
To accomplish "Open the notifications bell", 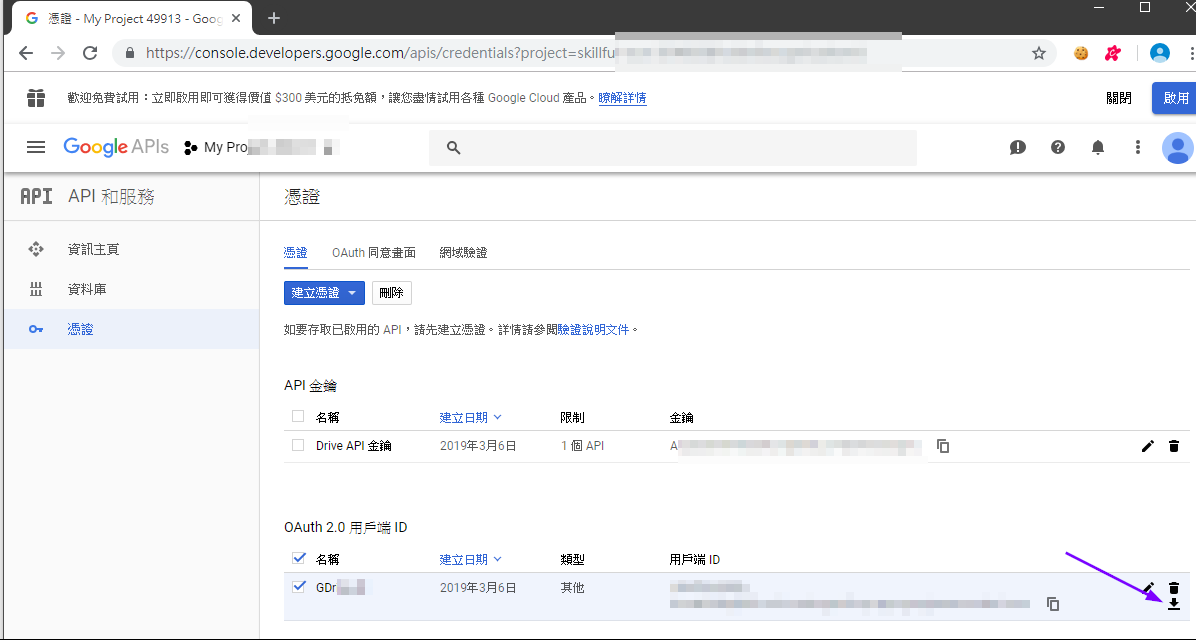I will pyautogui.click(x=1098, y=147).
